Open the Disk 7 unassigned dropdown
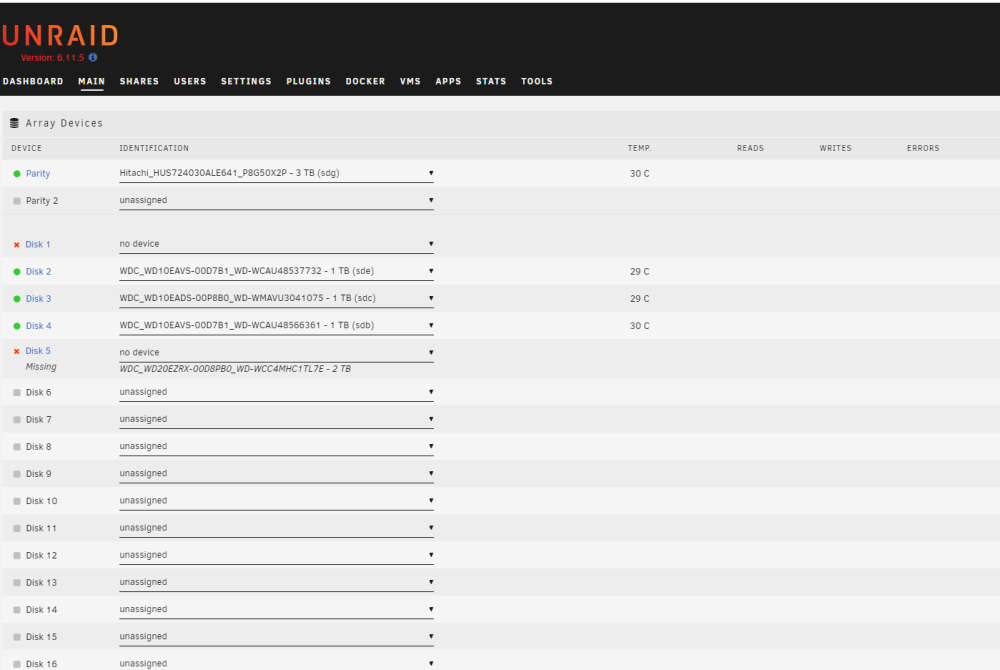Viewport: 1000px width, 670px height. coord(276,419)
